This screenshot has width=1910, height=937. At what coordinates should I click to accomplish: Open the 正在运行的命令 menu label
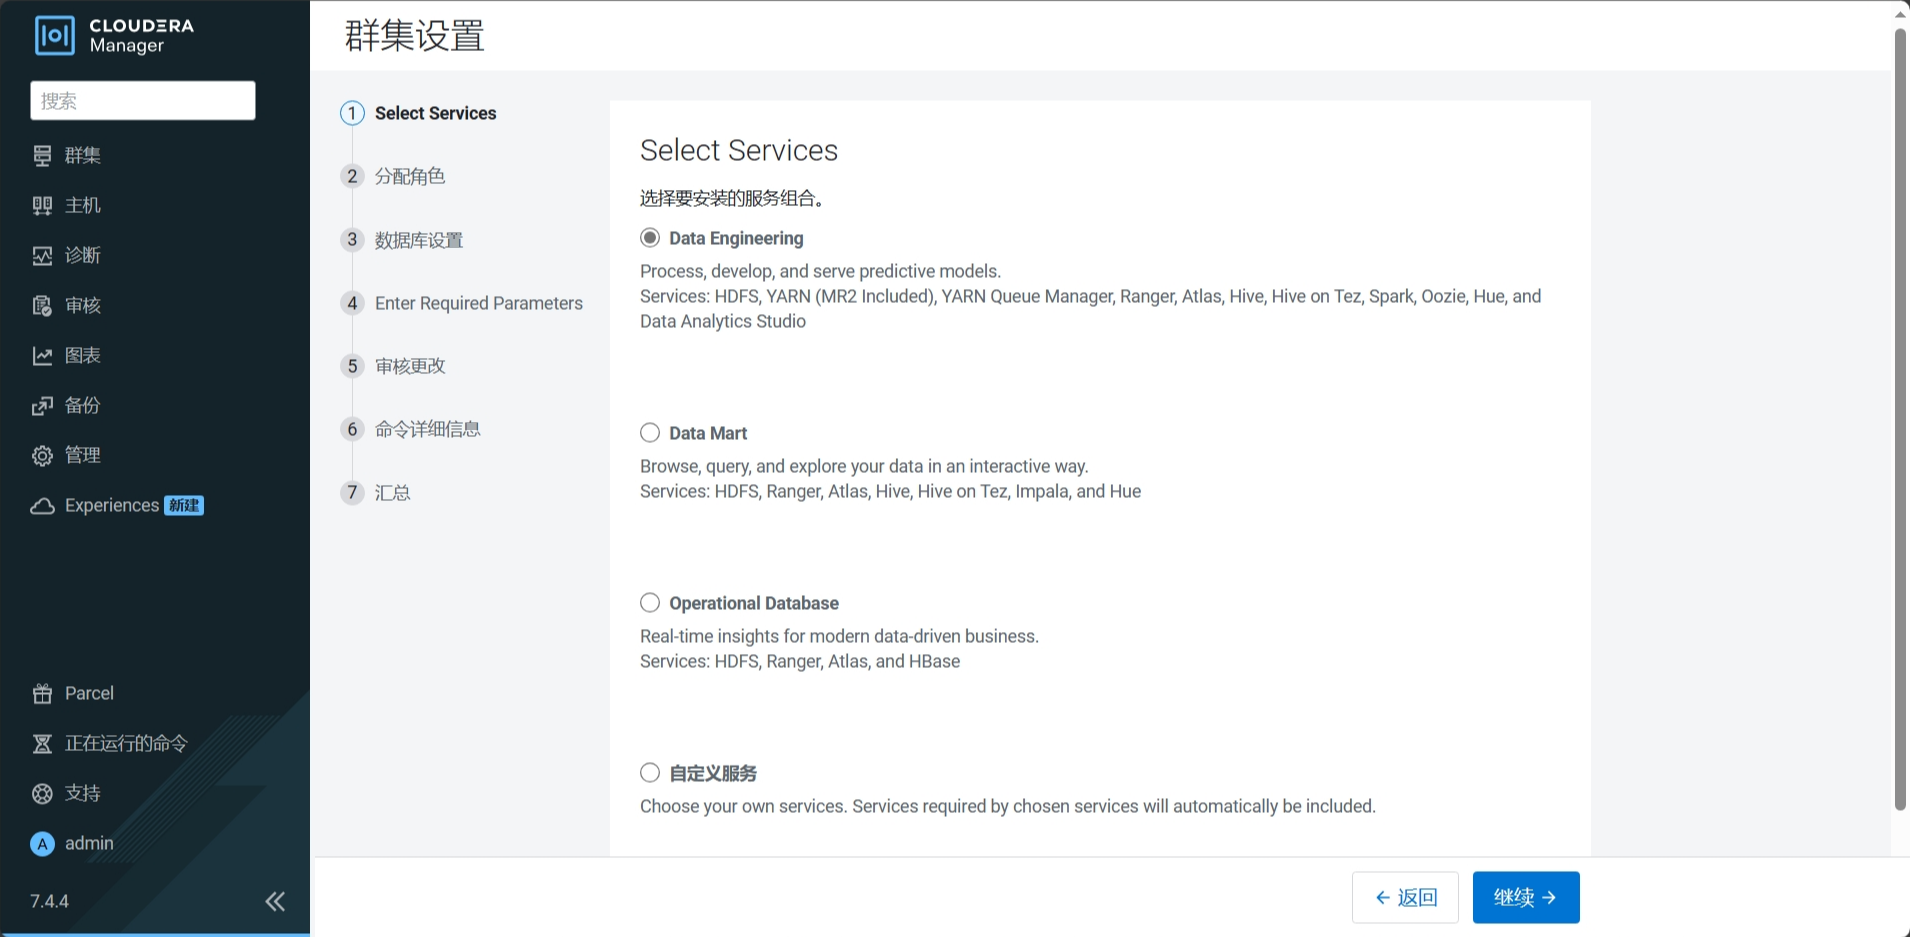(x=126, y=743)
